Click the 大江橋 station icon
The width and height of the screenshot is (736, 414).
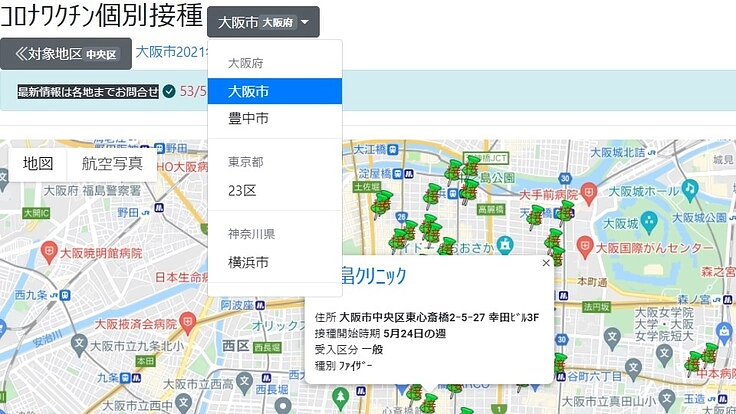click(393, 150)
